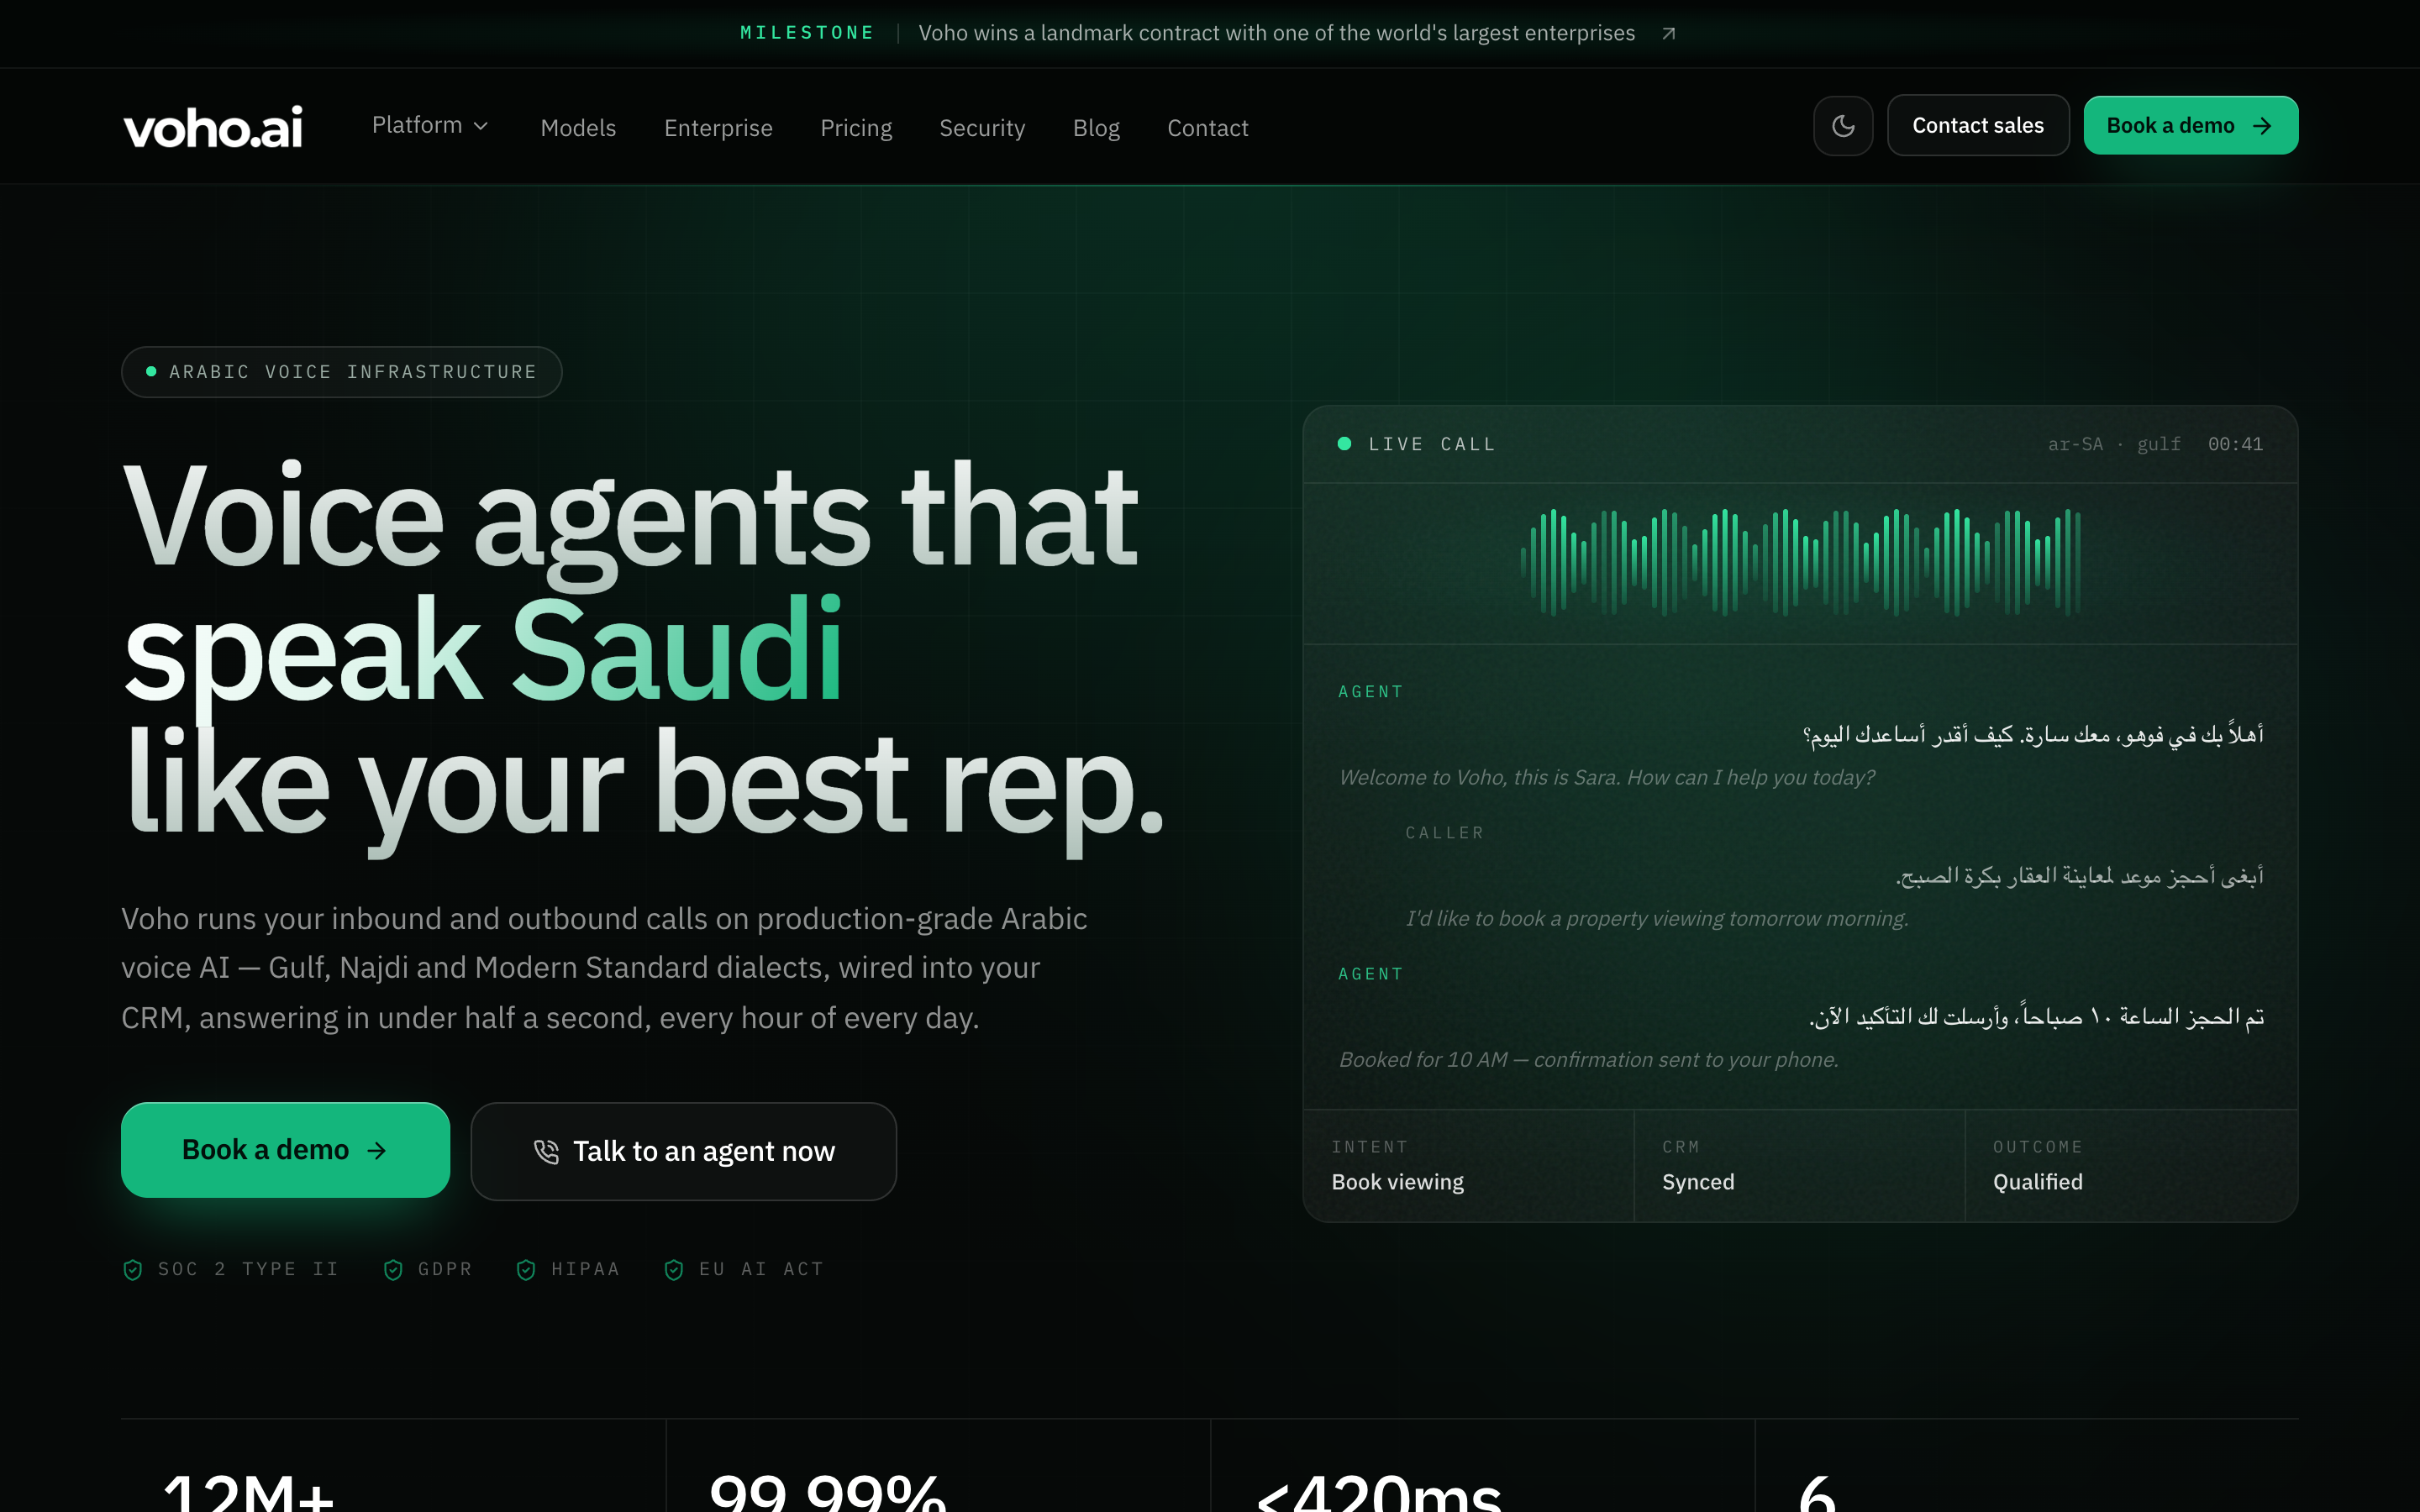
Task: Click the Book viewing intent value
Action: click(x=1397, y=1182)
